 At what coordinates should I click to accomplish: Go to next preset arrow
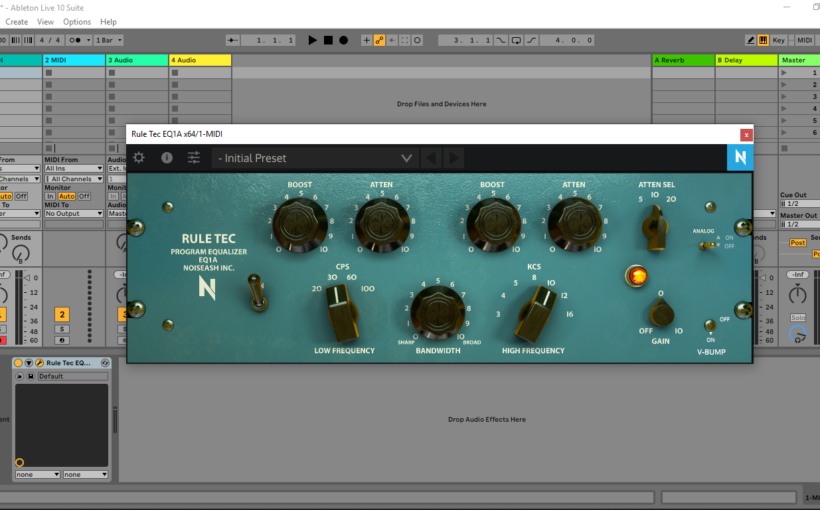pos(453,158)
